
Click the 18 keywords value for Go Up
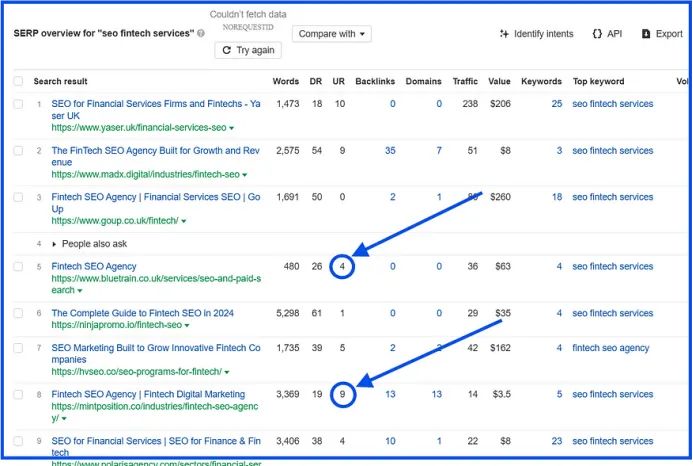(557, 197)
